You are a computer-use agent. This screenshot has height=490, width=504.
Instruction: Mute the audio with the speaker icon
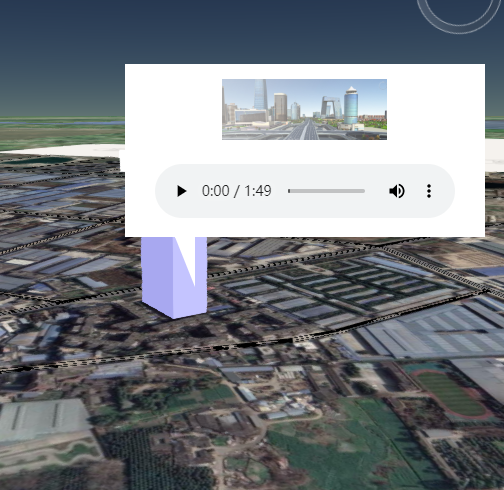tap(397, 191)
